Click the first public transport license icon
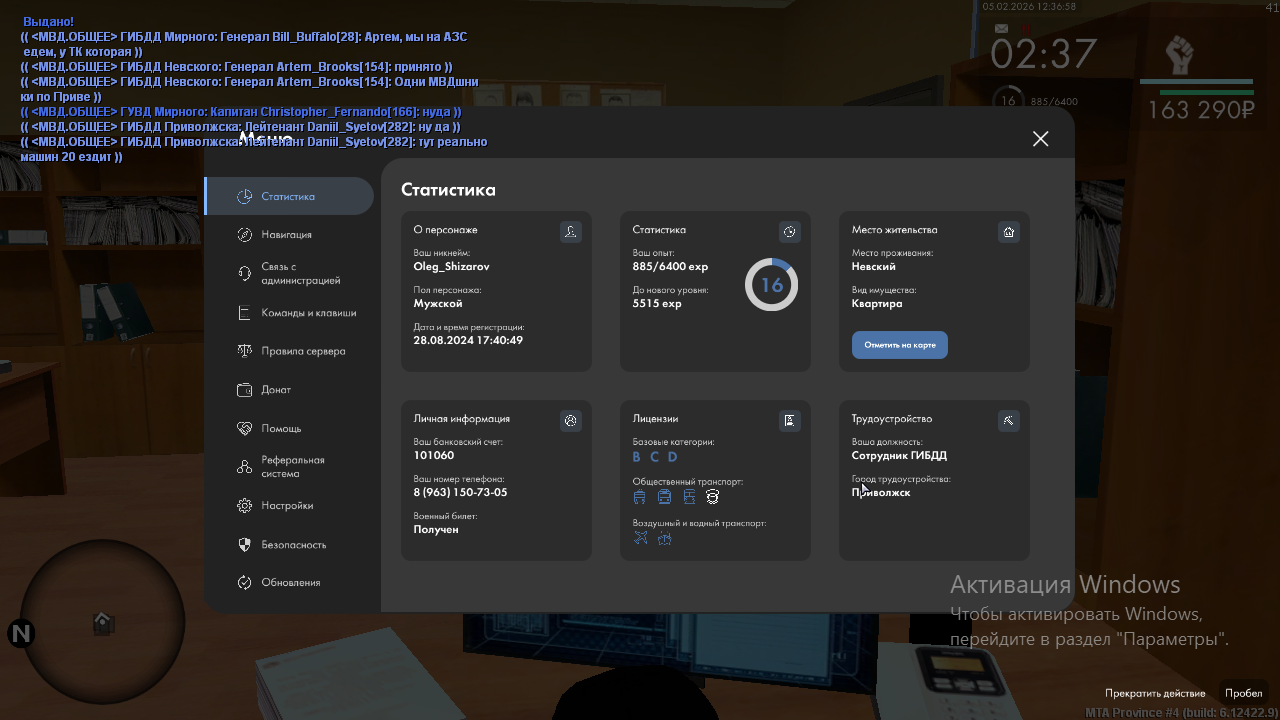The image size is (1280, 720). click(x=640, y=497)
